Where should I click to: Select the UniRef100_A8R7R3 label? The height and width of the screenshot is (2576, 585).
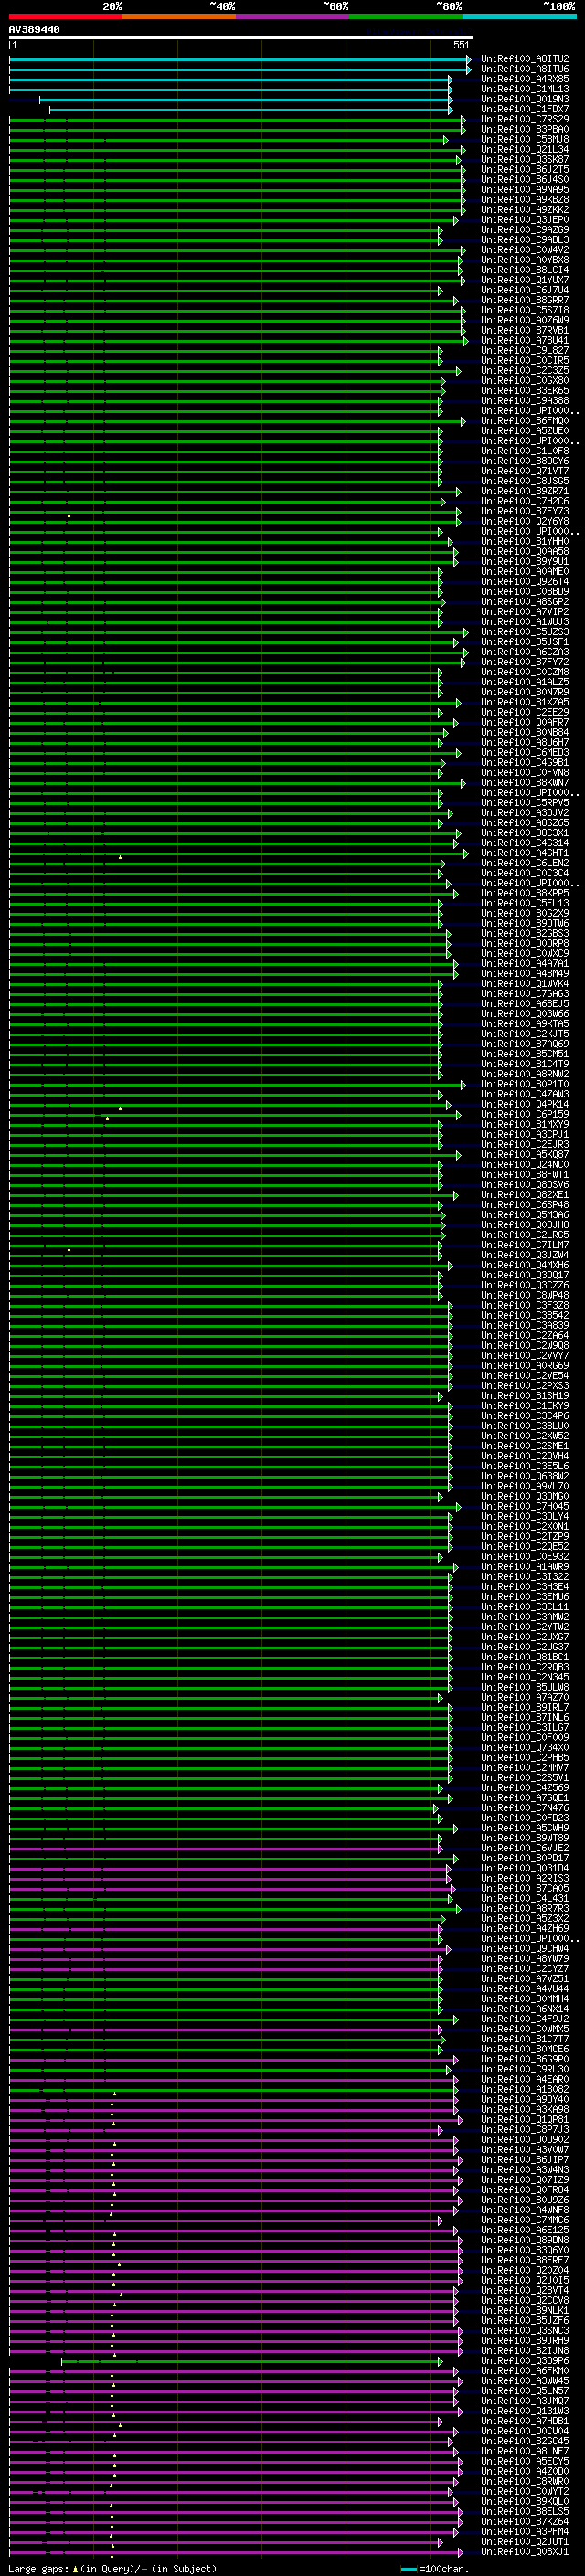point(525,1909)
